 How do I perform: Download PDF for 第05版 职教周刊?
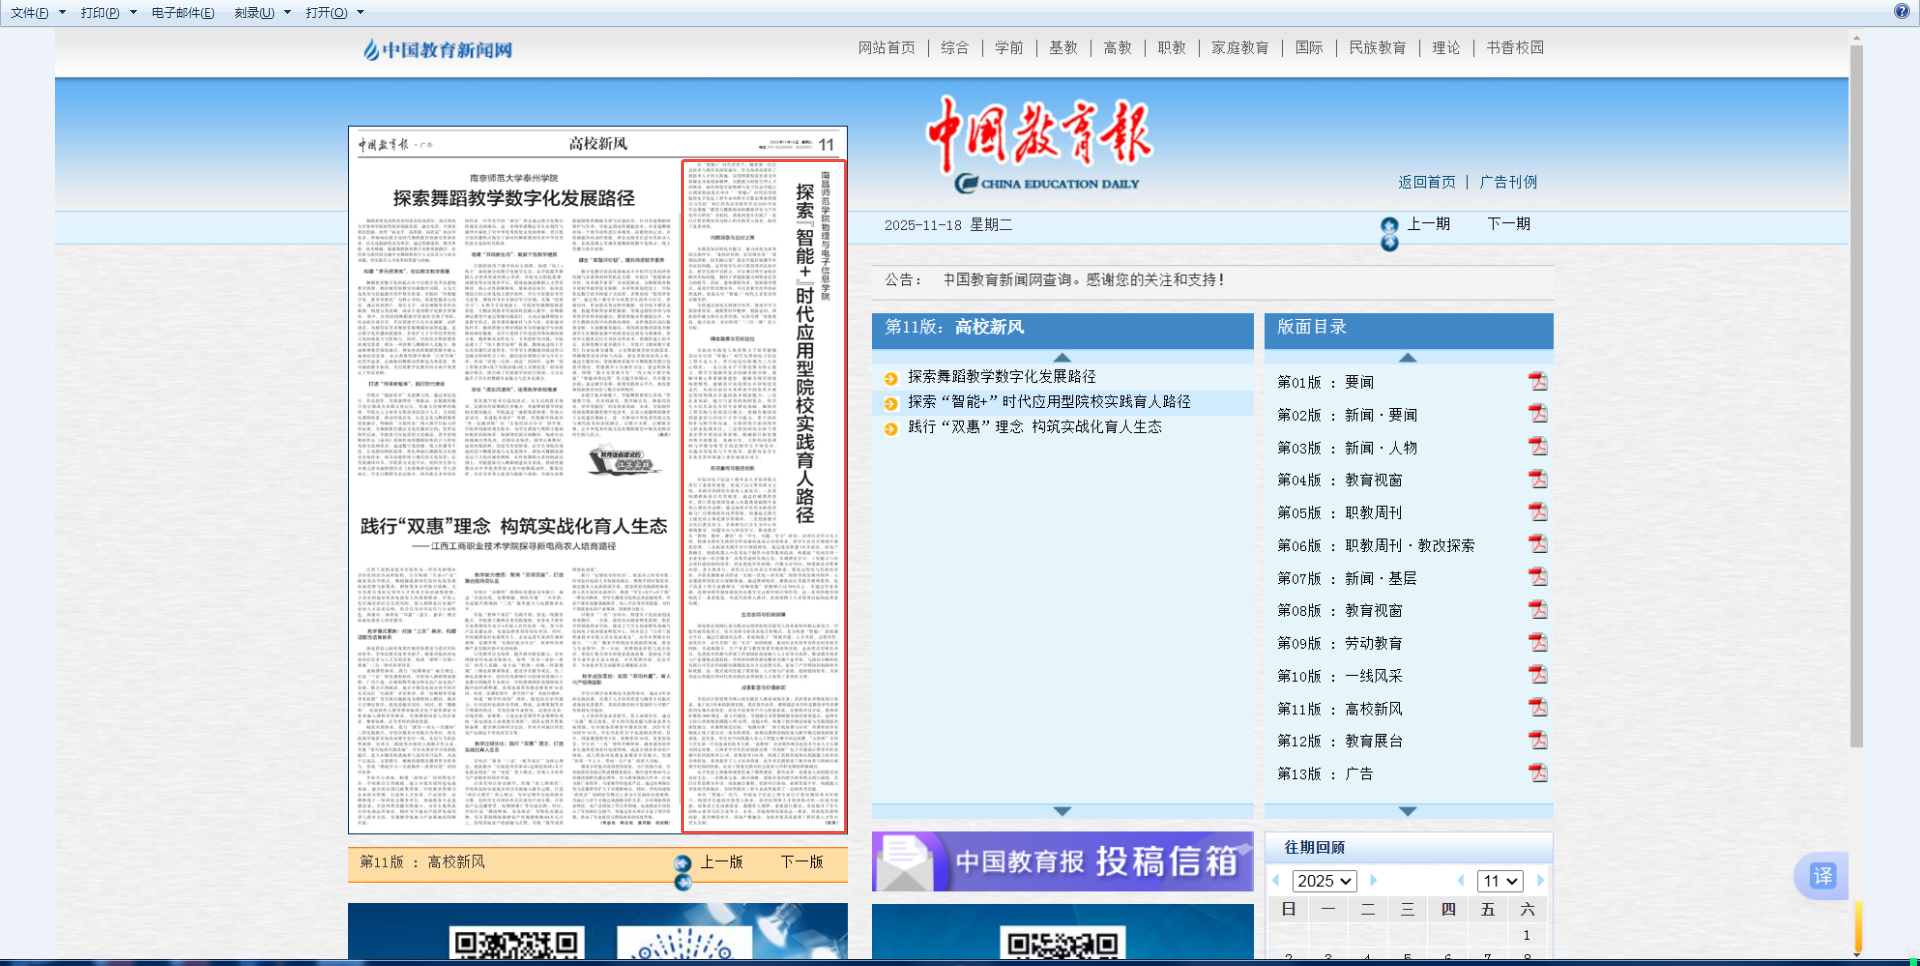pyautogui.click(x=1537, y=512)
